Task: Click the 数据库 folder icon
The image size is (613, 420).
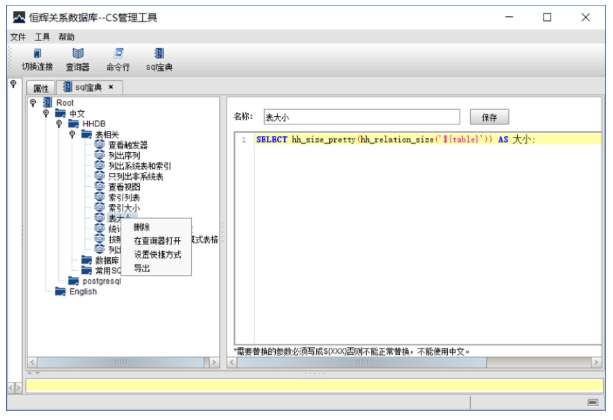Action: (86, 260)
